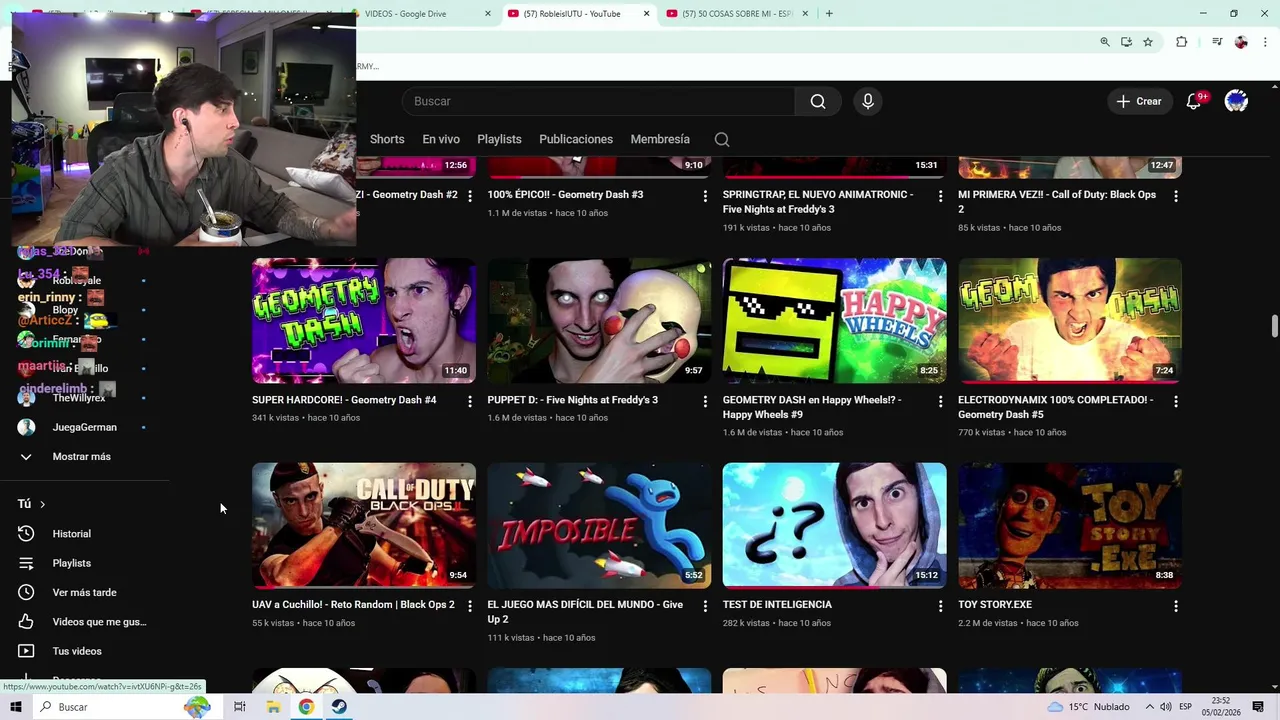
Task: Open options menu for Geometry Dash #2
Action: tap(470, 196)
